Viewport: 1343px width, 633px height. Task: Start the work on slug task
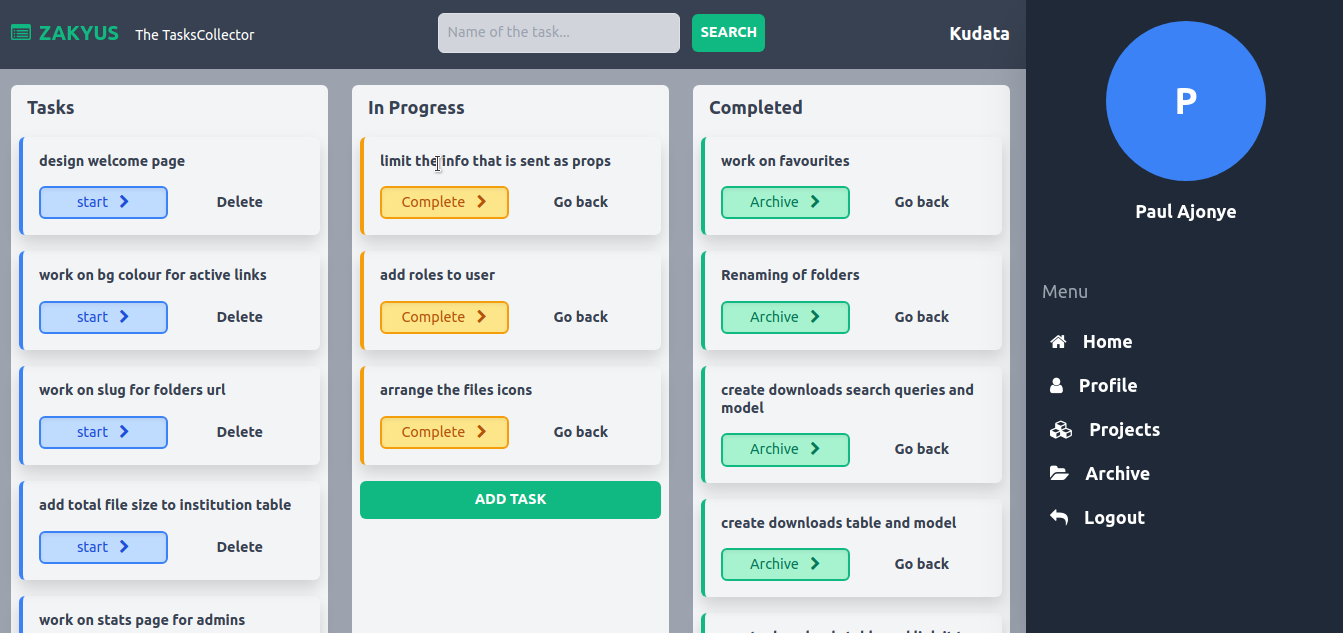[103, 432]
